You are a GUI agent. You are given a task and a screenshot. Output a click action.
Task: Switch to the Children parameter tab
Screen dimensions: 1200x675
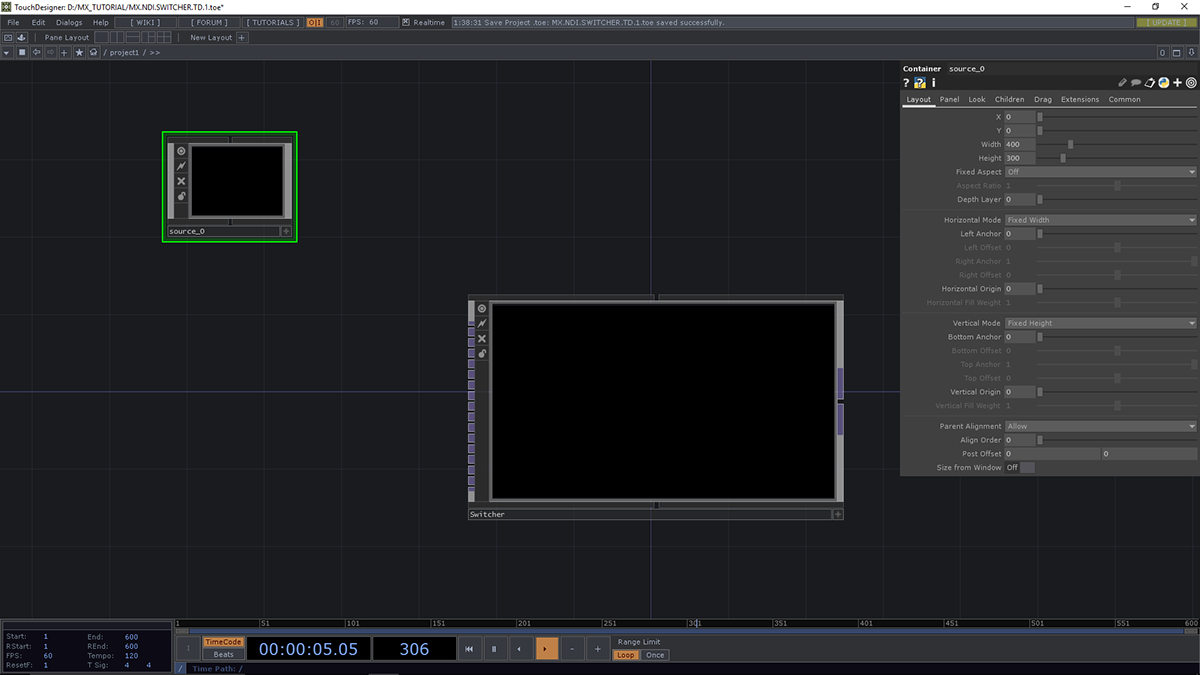tap(1009, 99)
